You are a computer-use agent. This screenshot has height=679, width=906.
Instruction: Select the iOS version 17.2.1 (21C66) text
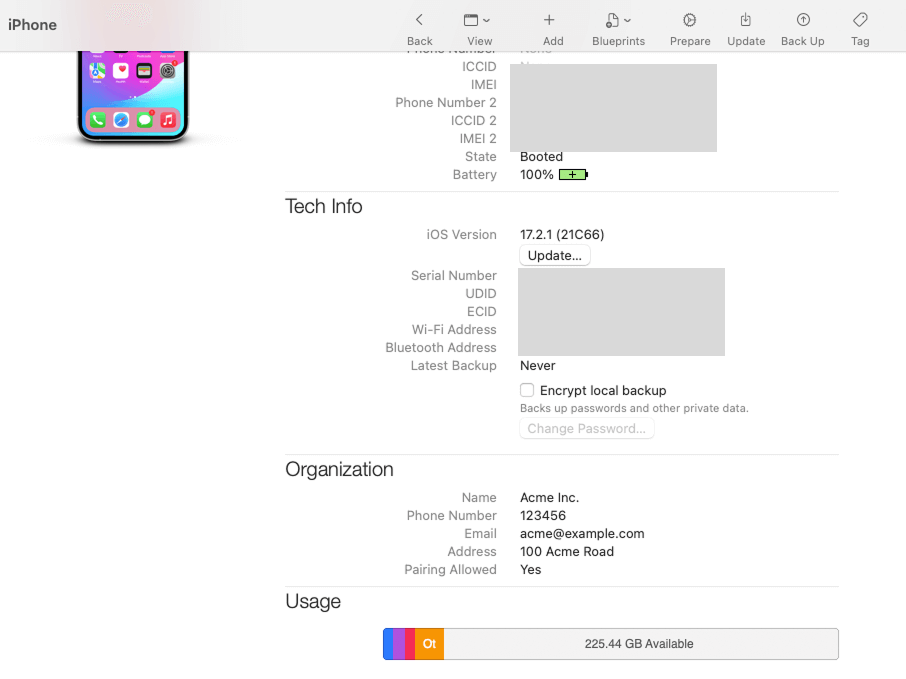pos(562,235)
